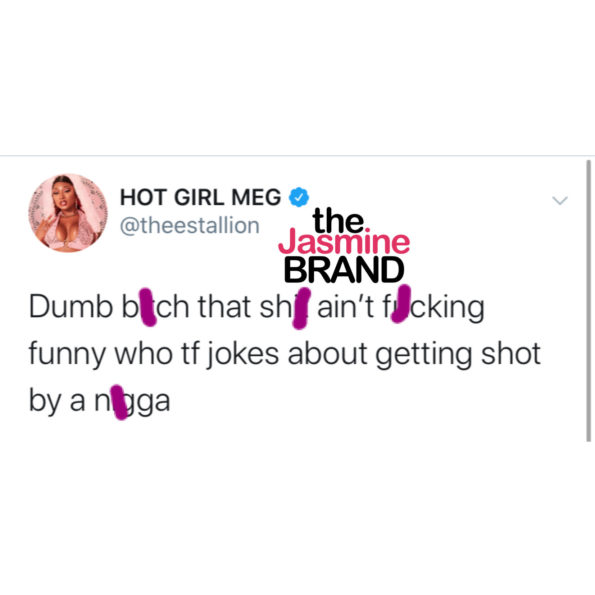595x595 pixels.
Task: Click the word 'the' in the watermark logo
Action: [338, 220]
